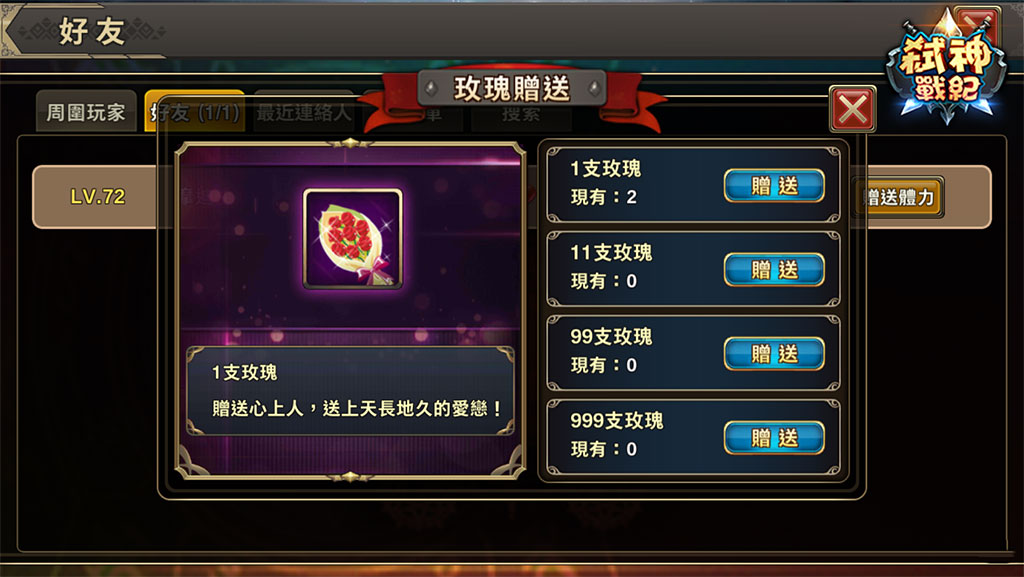Image resolution: width=1024 pixels, height=577 pixels.
Task: Select the 1支玫瑰 row
Action: point(693,185)
